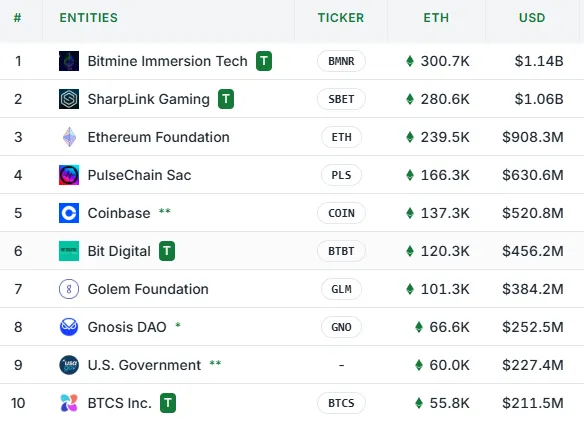Click the Golem Foundation circle logo
Screen dimensions: 584x421
click(69, 289)
